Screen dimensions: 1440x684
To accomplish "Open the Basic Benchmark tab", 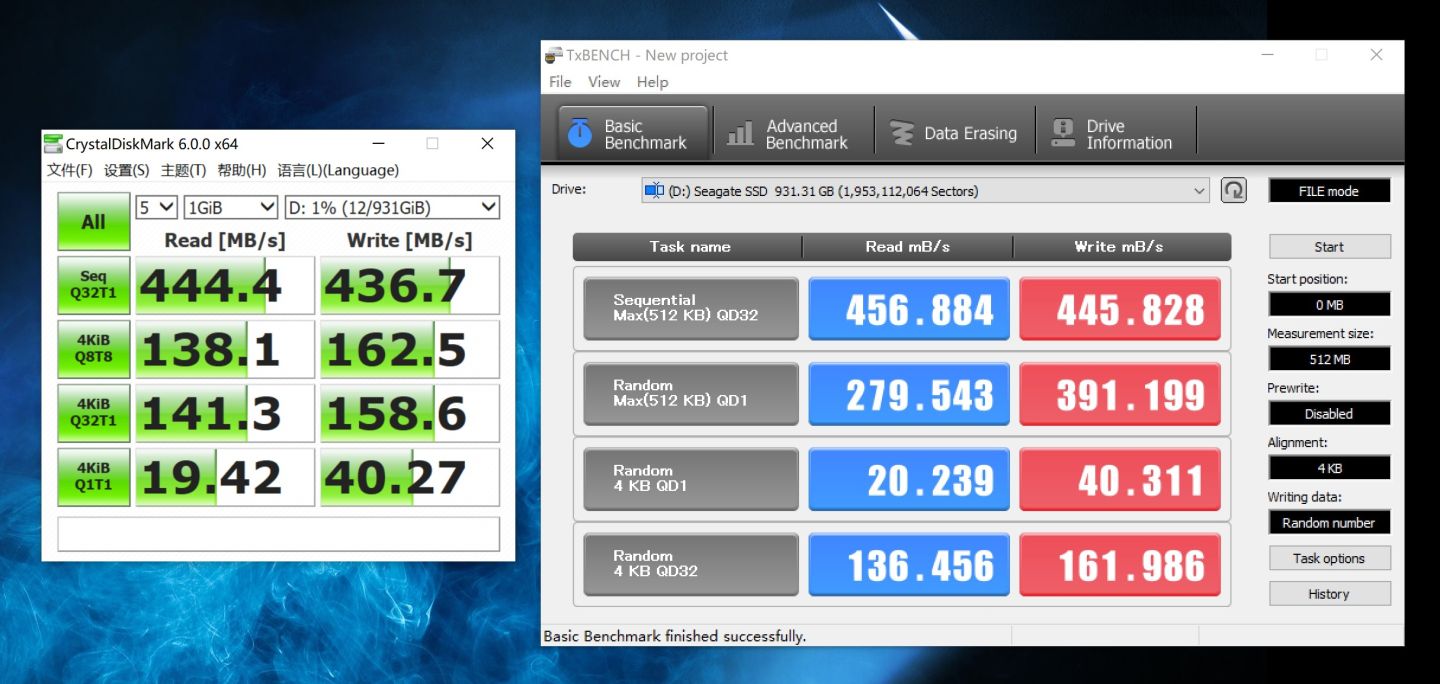I will [x=632, y=134].
